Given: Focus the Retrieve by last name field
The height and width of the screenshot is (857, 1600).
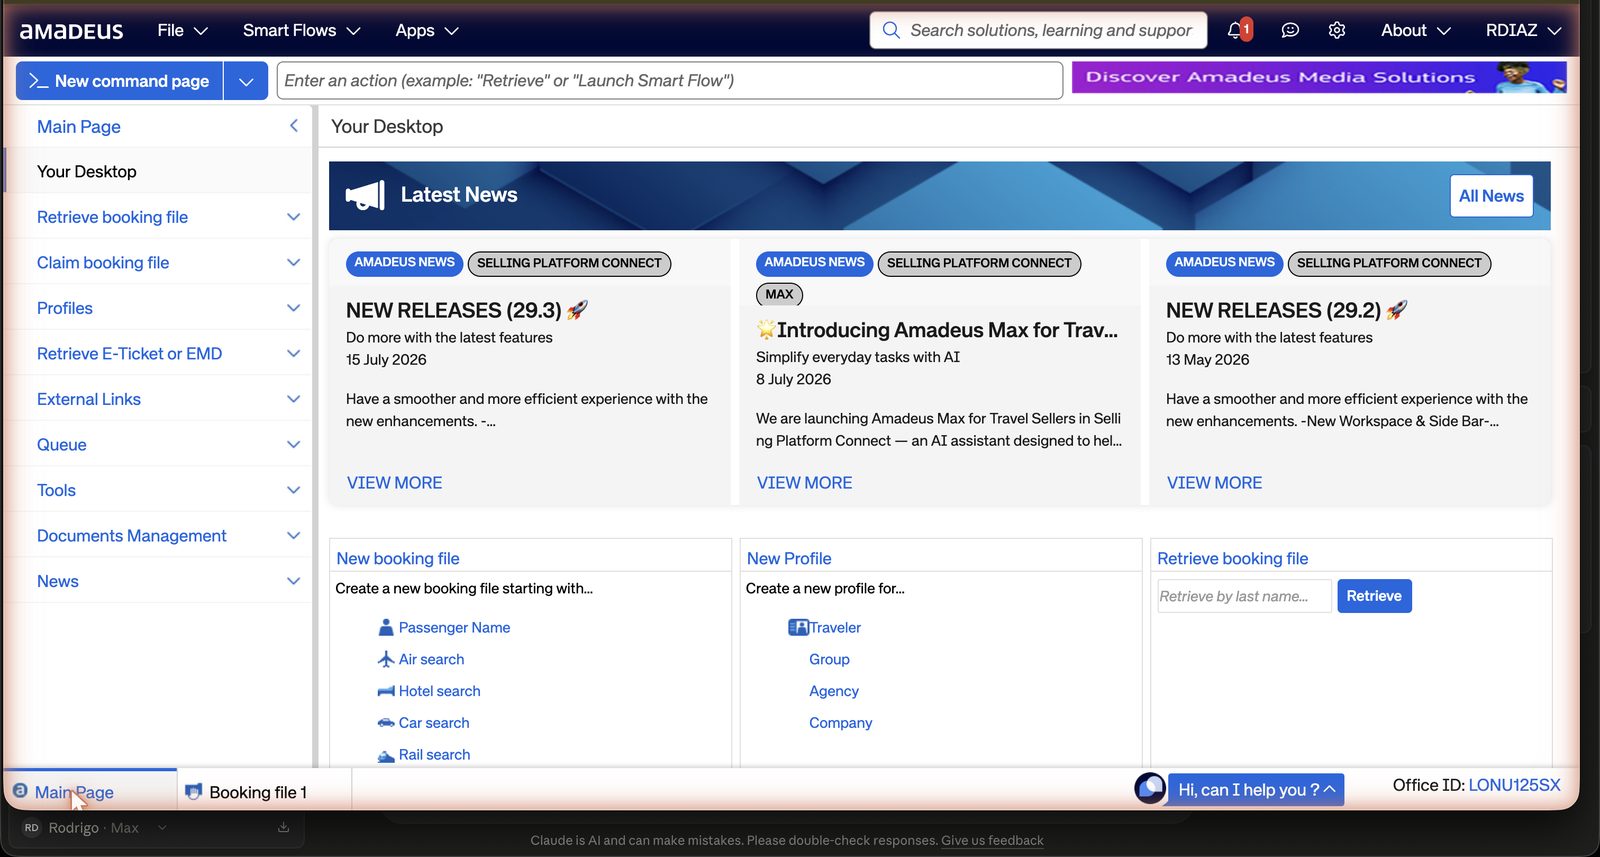Looking at the screenshot, I should [x=1244, y=596].
